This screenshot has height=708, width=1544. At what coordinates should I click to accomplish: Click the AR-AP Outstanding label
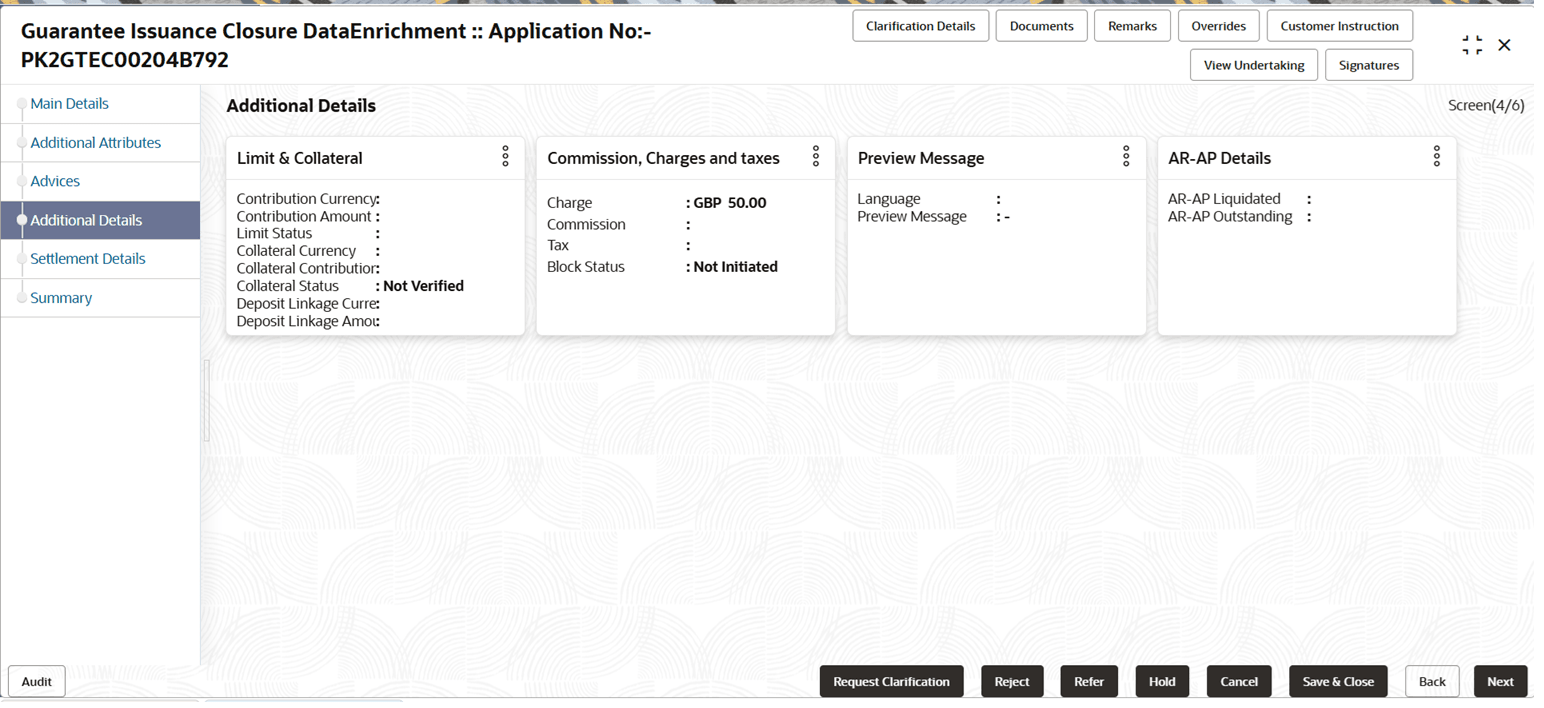(1230, 216)
